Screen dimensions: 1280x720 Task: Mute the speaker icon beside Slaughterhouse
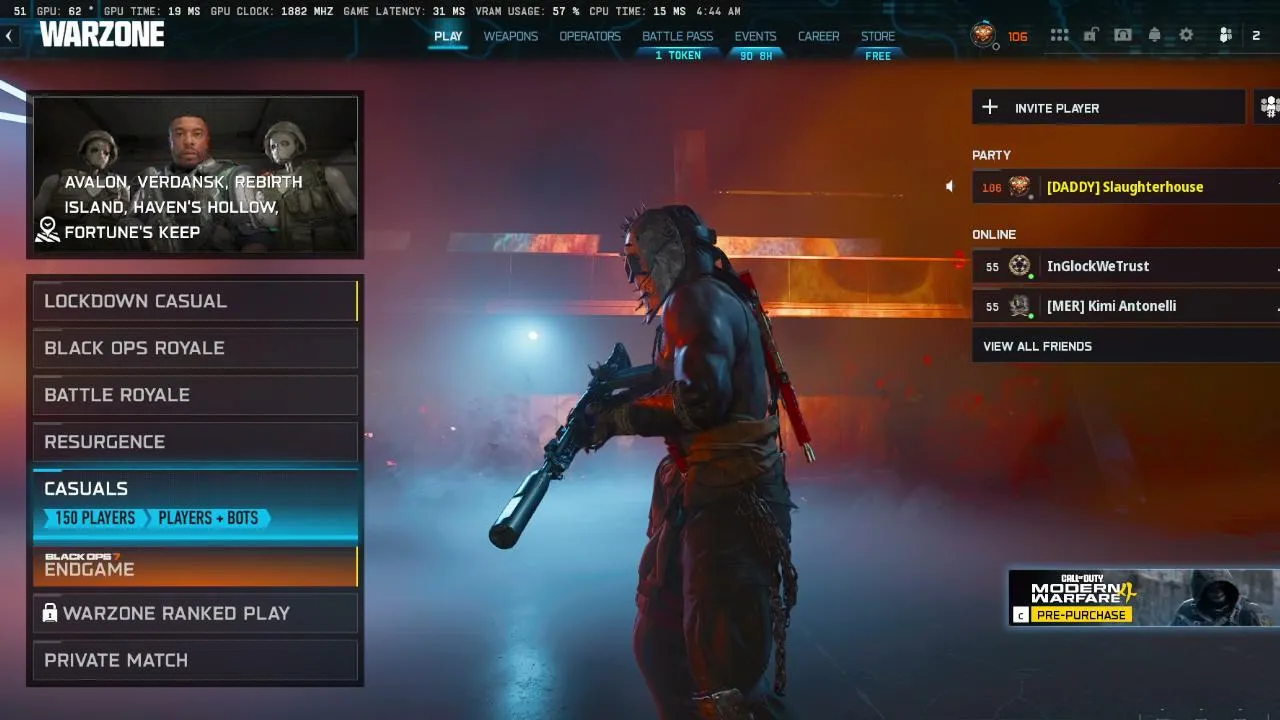(950, 186)
